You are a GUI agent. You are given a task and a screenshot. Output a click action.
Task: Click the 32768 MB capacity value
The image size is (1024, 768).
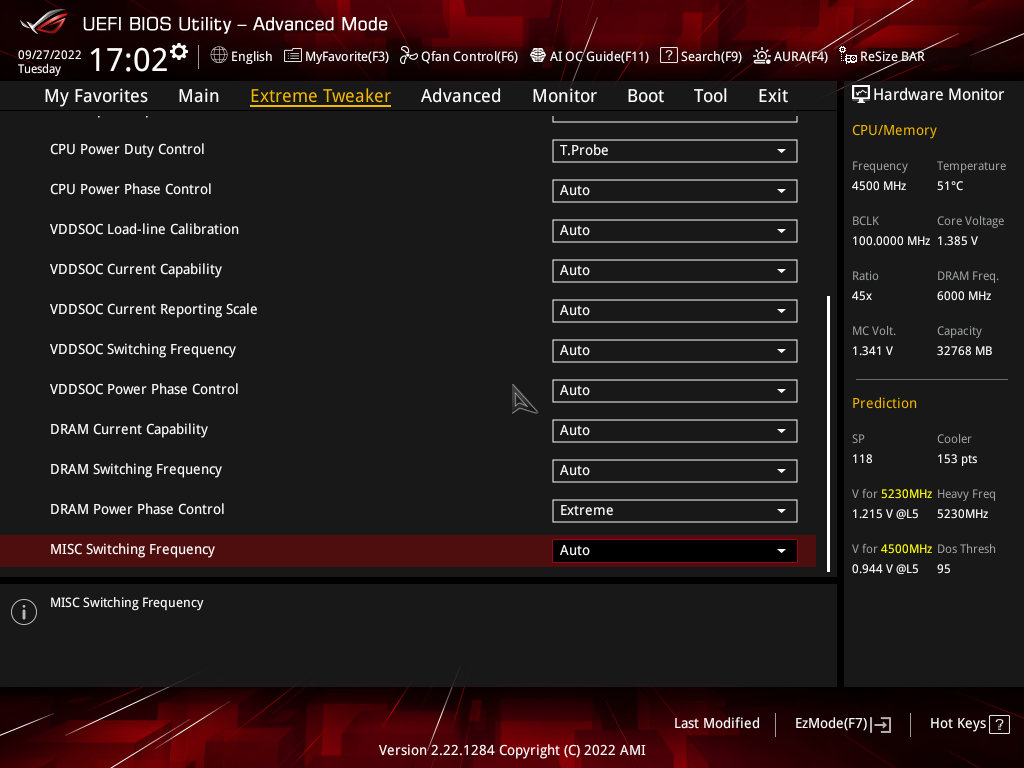coord(965,351)
